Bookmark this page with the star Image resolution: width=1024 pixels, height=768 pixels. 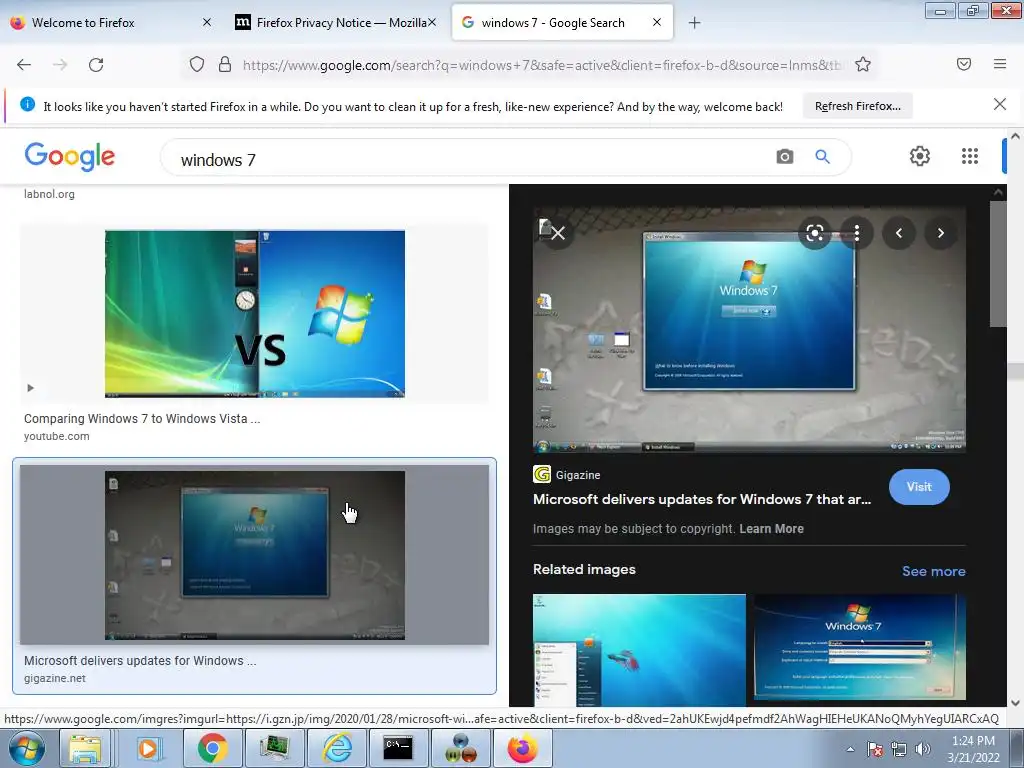(x=863, y=65)
